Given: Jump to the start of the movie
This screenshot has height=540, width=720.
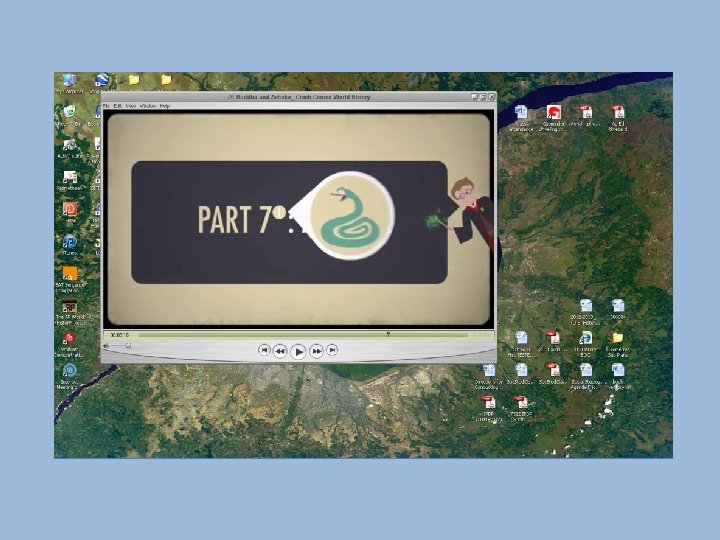Looking at the screenshot, I should 264,350.
